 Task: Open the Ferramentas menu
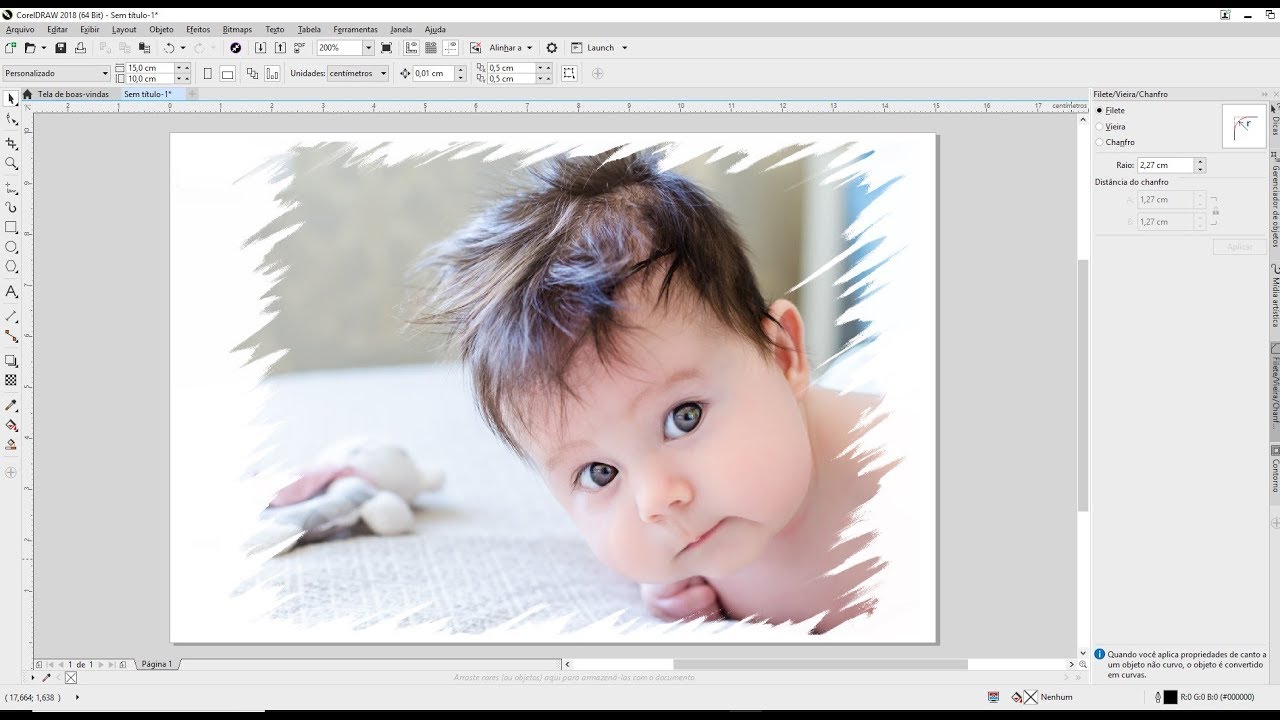(355, 30)
